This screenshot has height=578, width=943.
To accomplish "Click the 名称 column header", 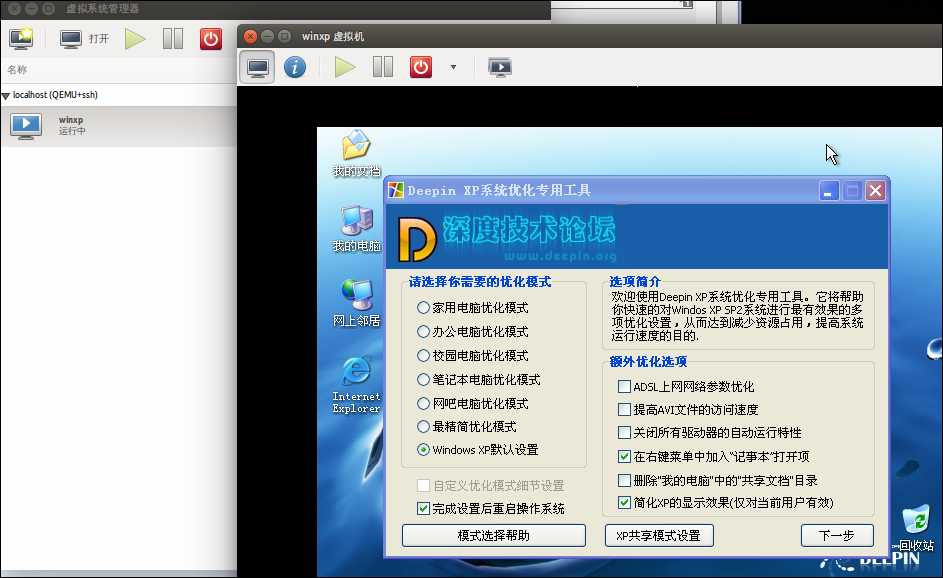I will pos(17,70).
